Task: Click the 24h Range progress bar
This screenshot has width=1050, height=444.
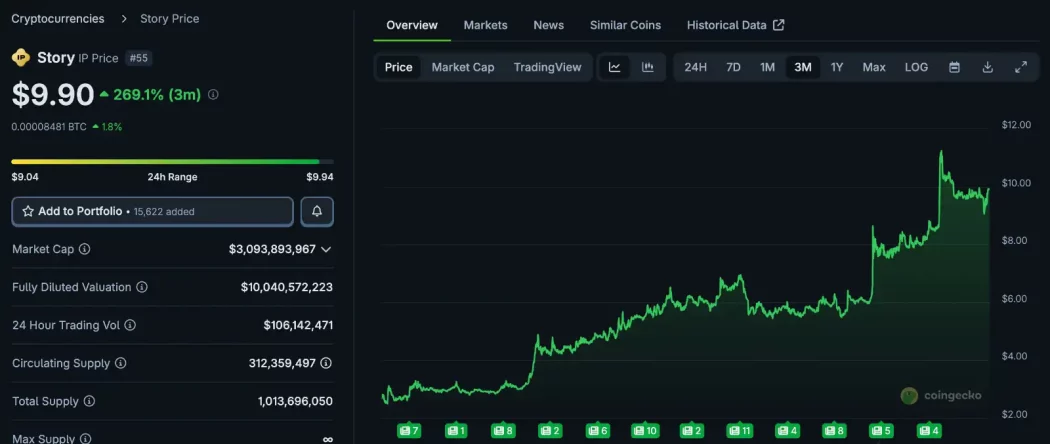Action: tap(172, 161)
